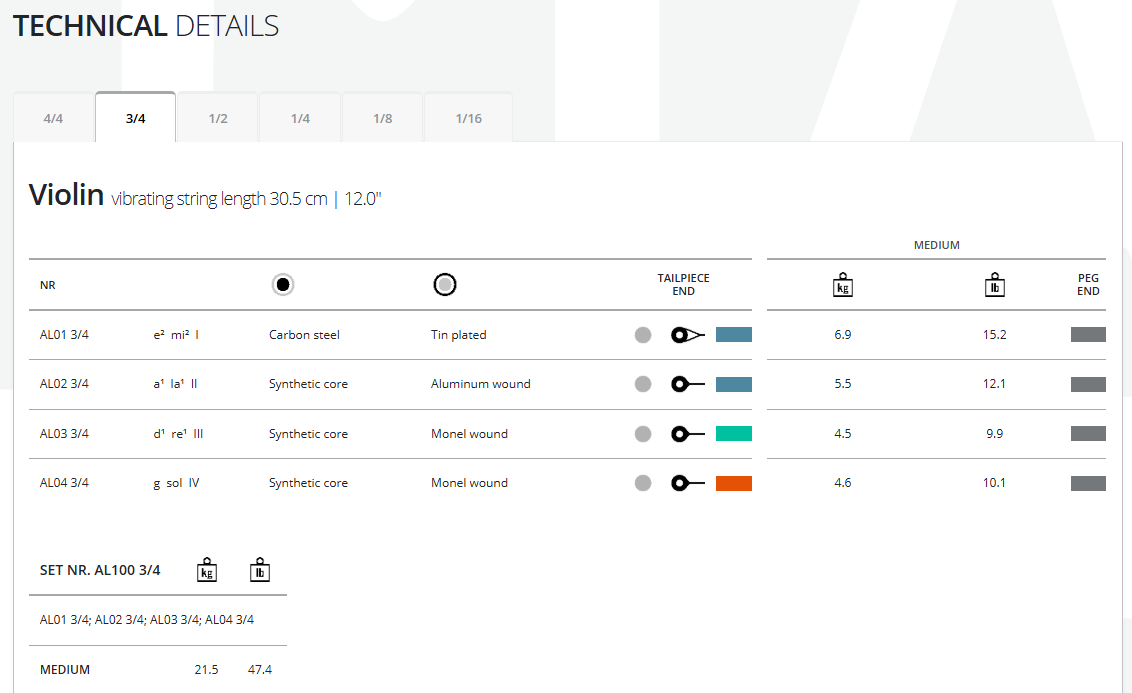Click the 'Tin plated' cell

[x=458, y=335]
